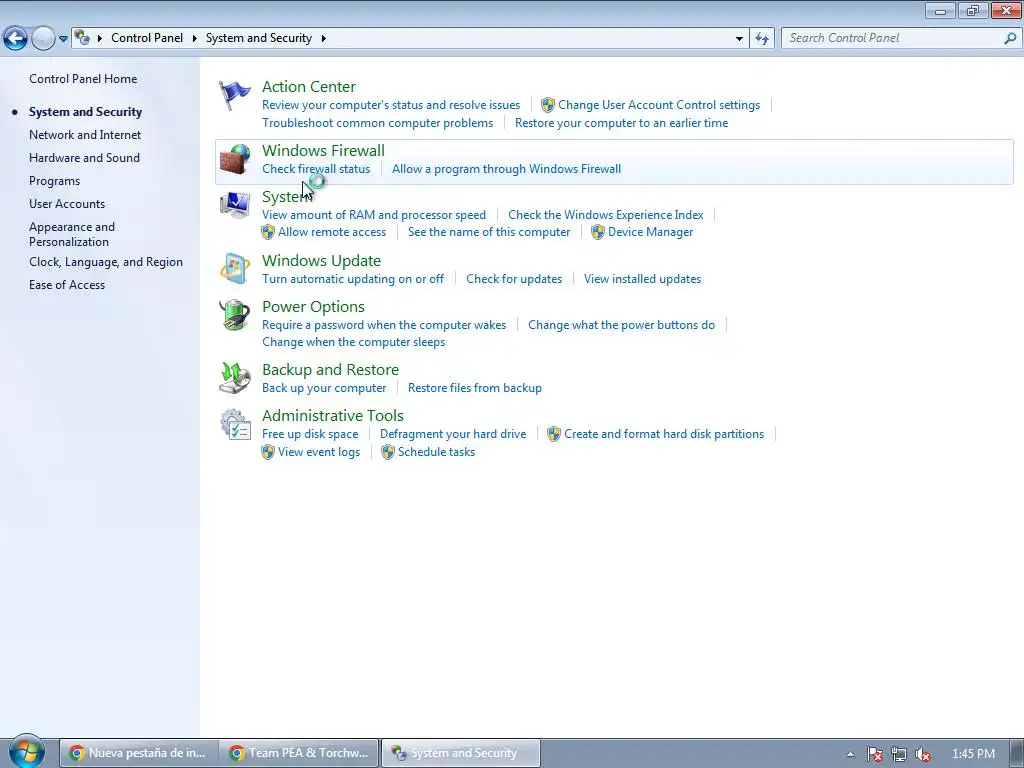The width and height of the screenshot is (1024, 768).
Task: Select Network and Internet category
Action: 85,135
